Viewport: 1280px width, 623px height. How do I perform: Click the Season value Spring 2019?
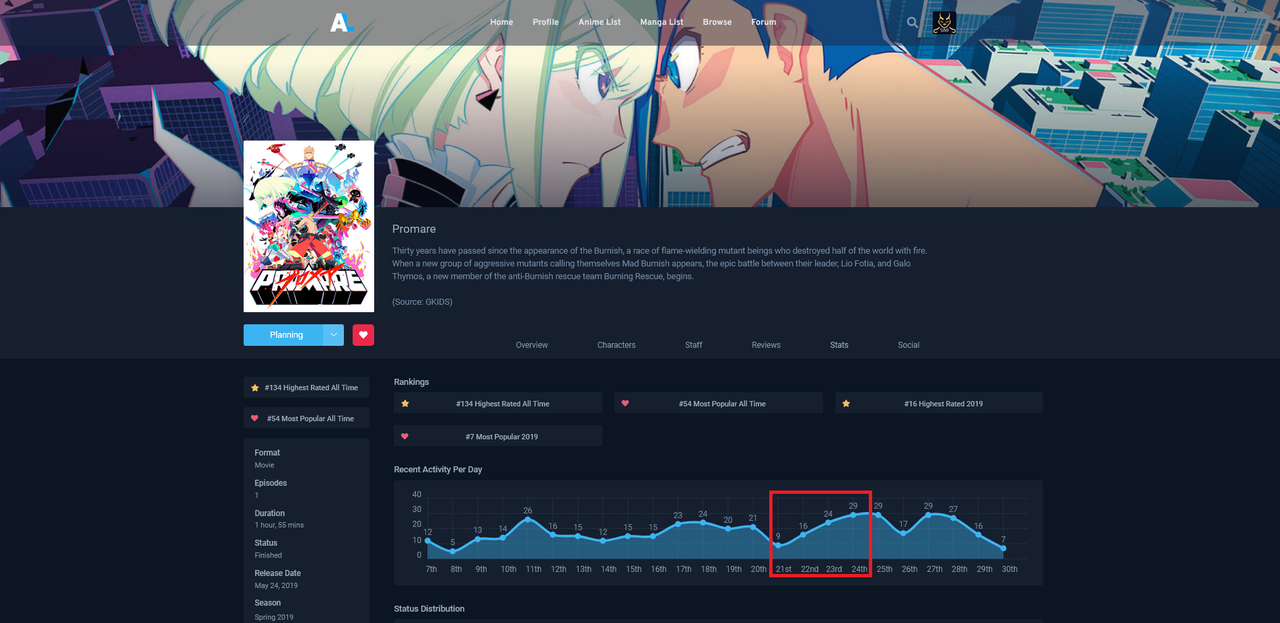(x=274, y=615)
